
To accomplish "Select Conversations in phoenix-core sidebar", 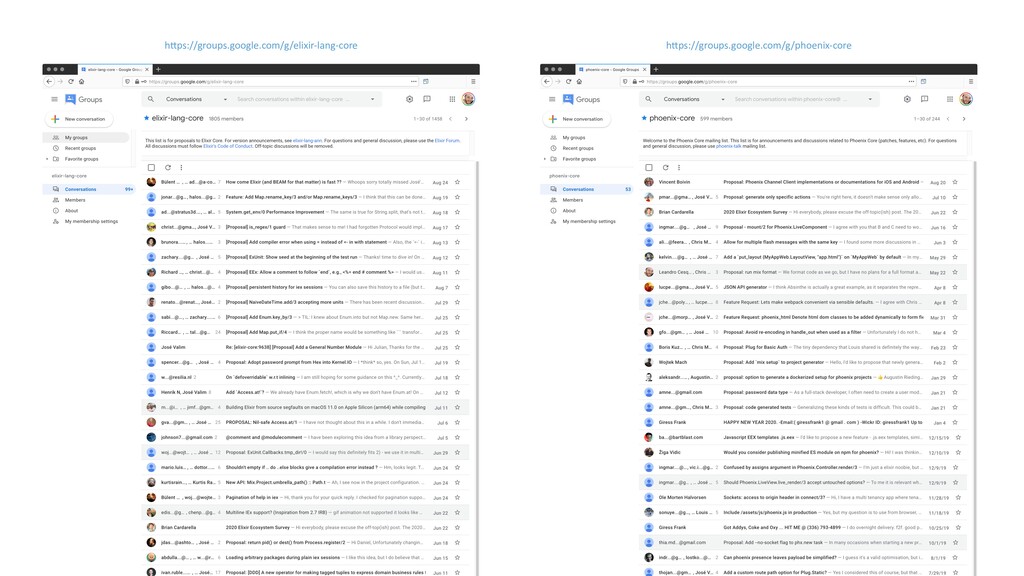I will [x=587, y=189].
